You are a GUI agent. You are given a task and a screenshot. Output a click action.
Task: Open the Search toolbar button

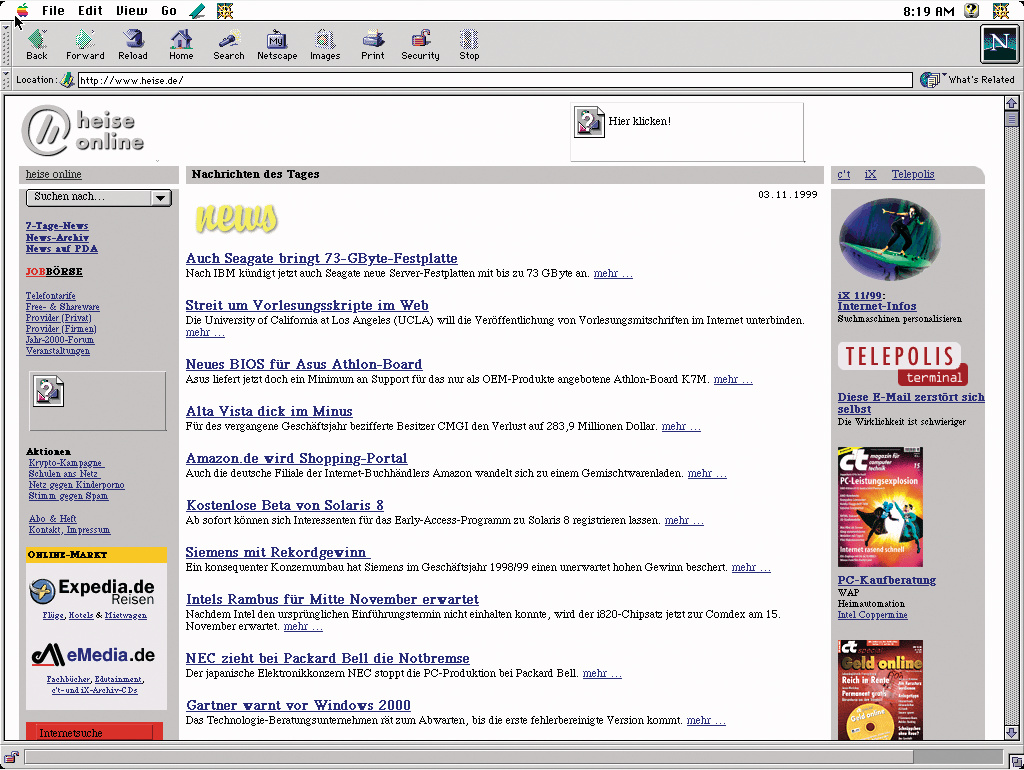point(228,44)
